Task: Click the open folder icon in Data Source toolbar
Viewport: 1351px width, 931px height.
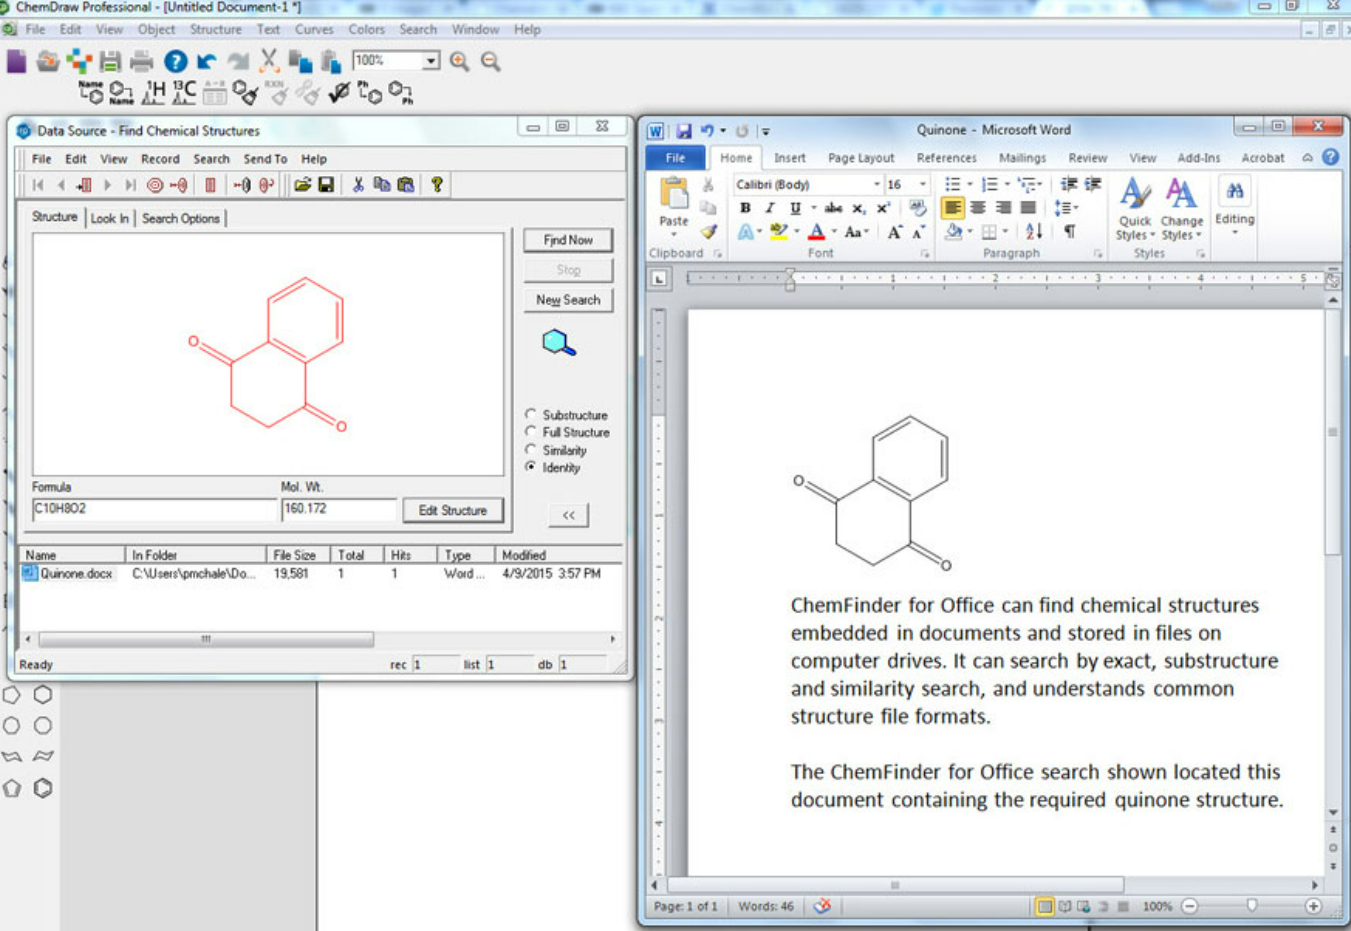Action: click(302, 185)
